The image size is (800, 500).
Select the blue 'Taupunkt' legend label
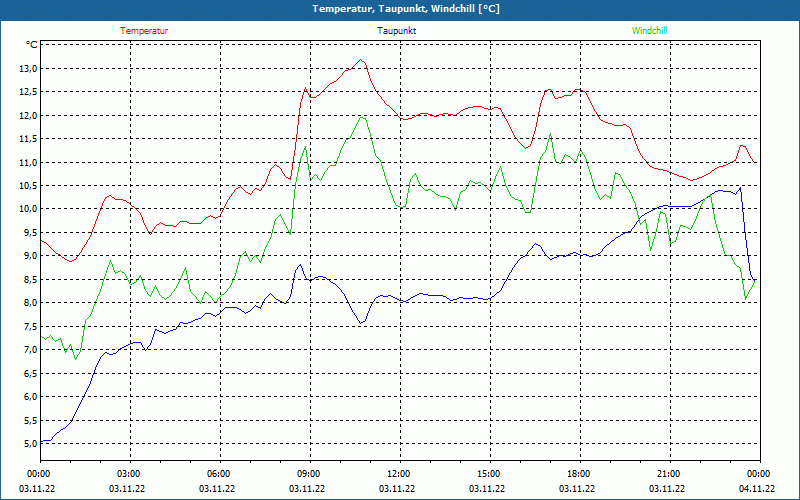point(396,31)
